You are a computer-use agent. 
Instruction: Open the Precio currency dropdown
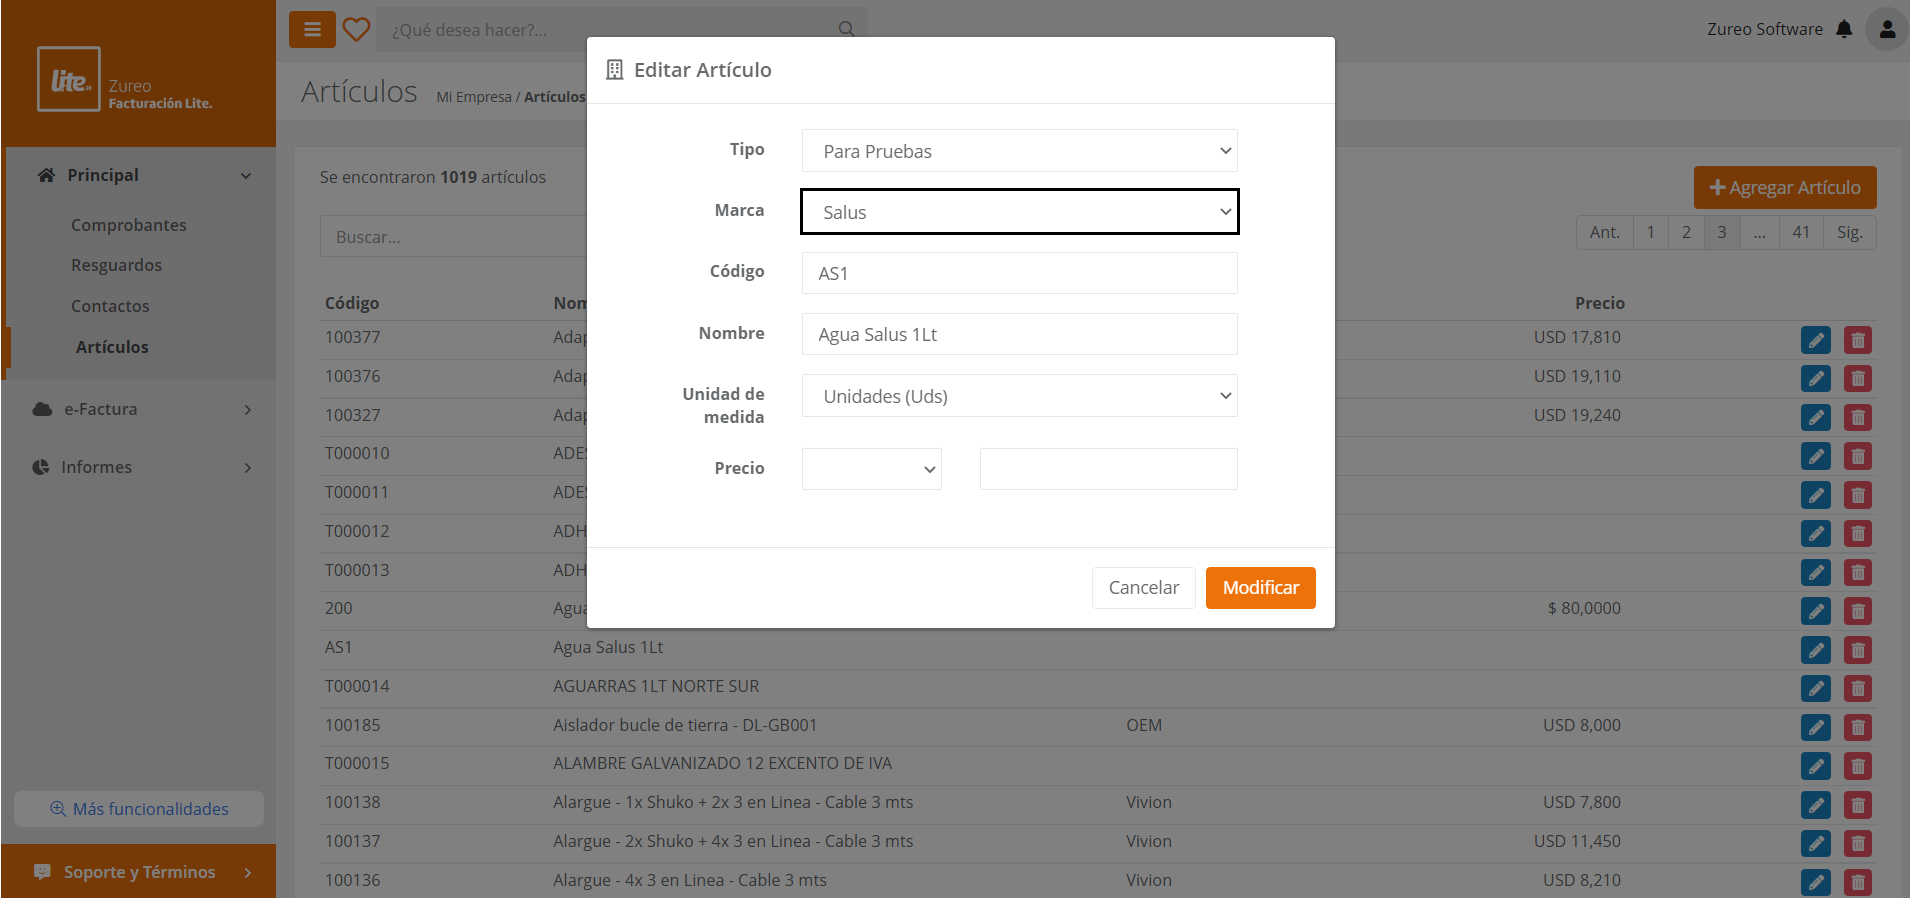871,469
